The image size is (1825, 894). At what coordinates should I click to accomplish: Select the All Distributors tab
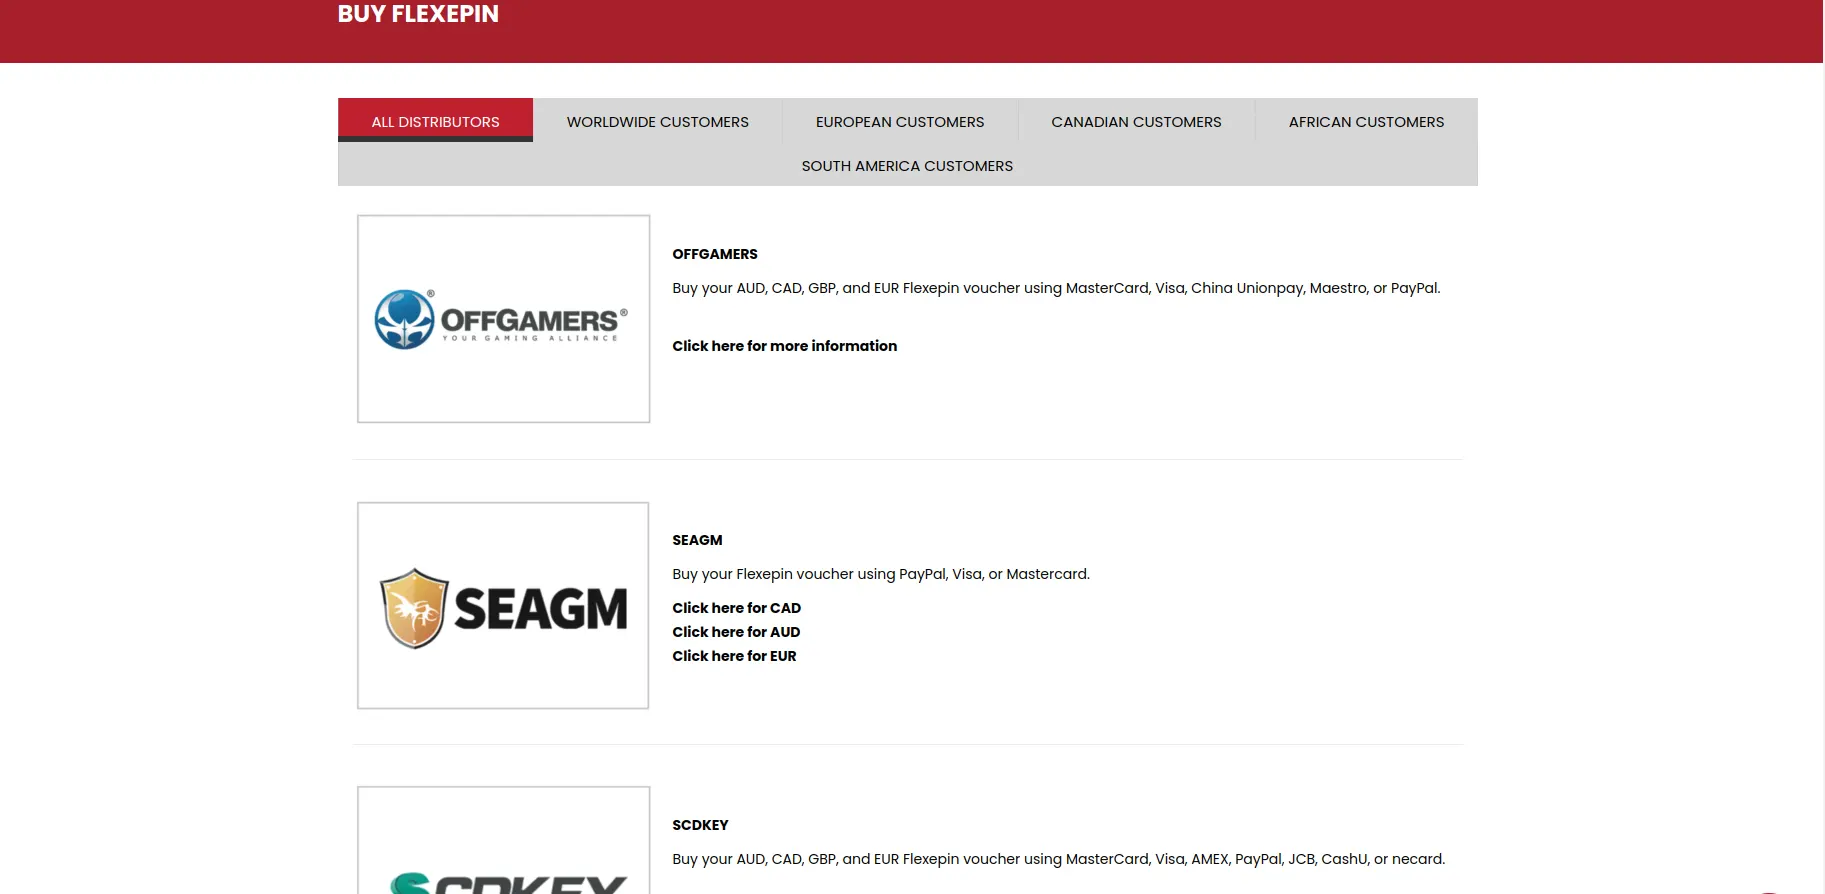(x=435, y=121)
